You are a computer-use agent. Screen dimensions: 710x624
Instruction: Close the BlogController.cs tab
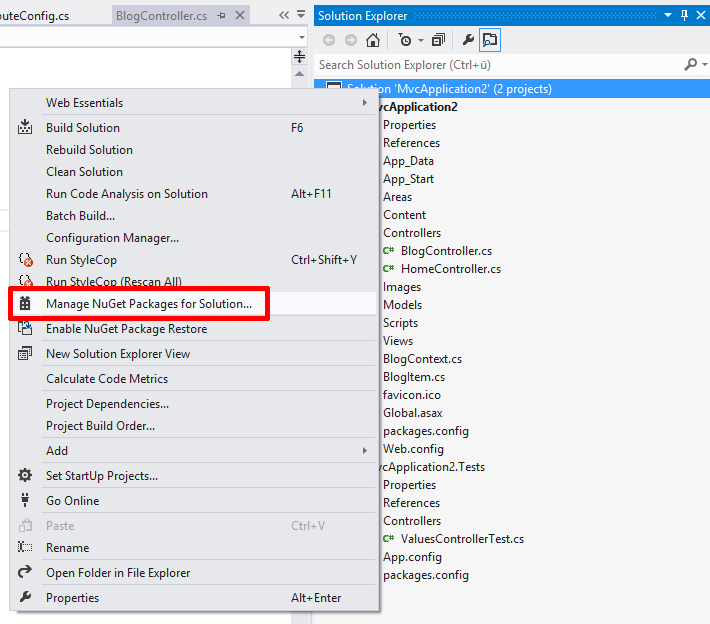(x=240, y=15)
